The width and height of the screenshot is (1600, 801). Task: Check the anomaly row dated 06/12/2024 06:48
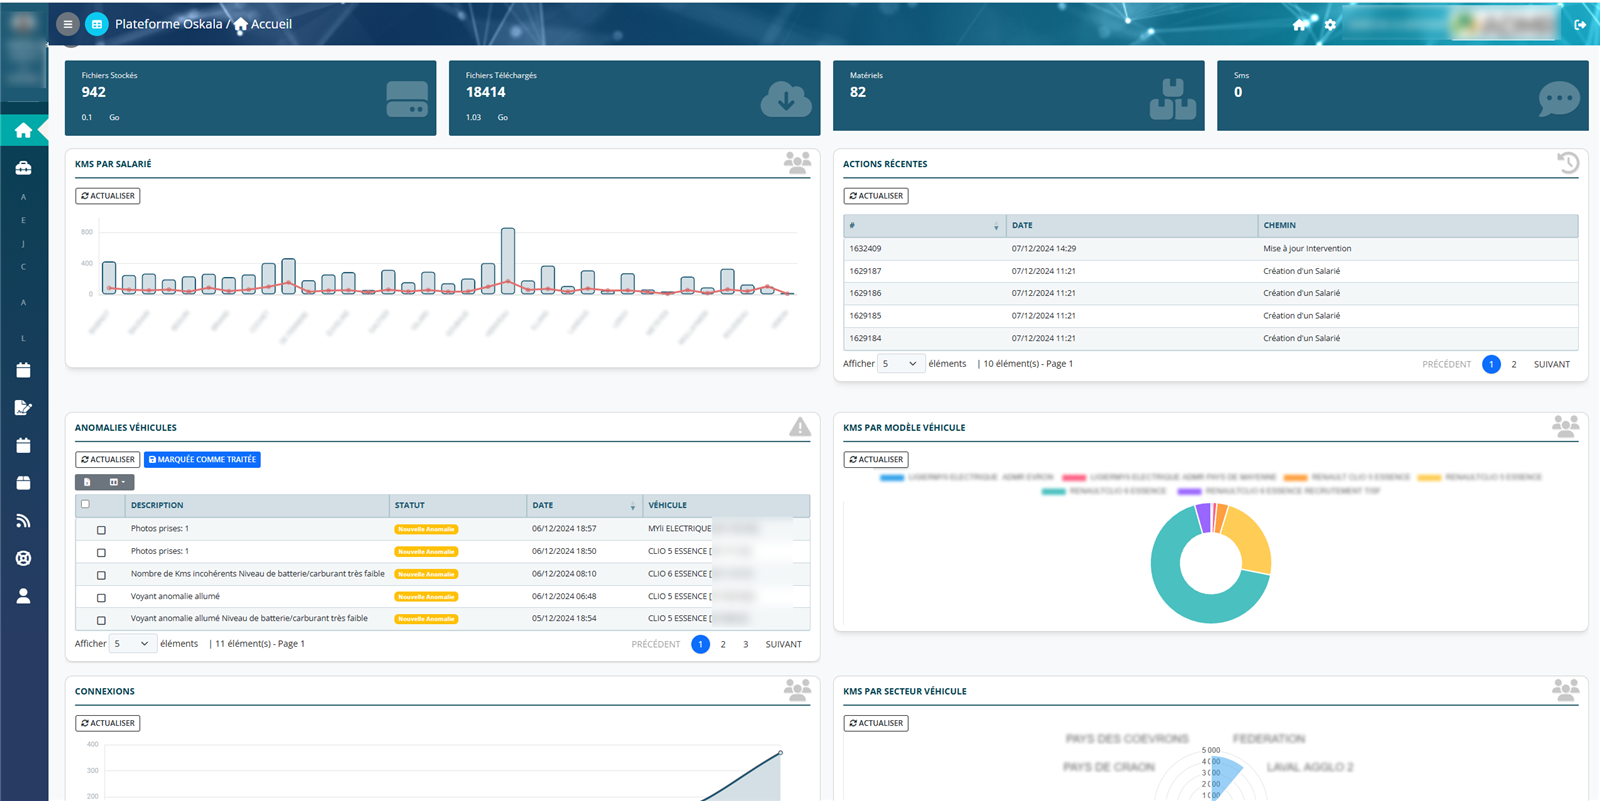coord(101,597)
